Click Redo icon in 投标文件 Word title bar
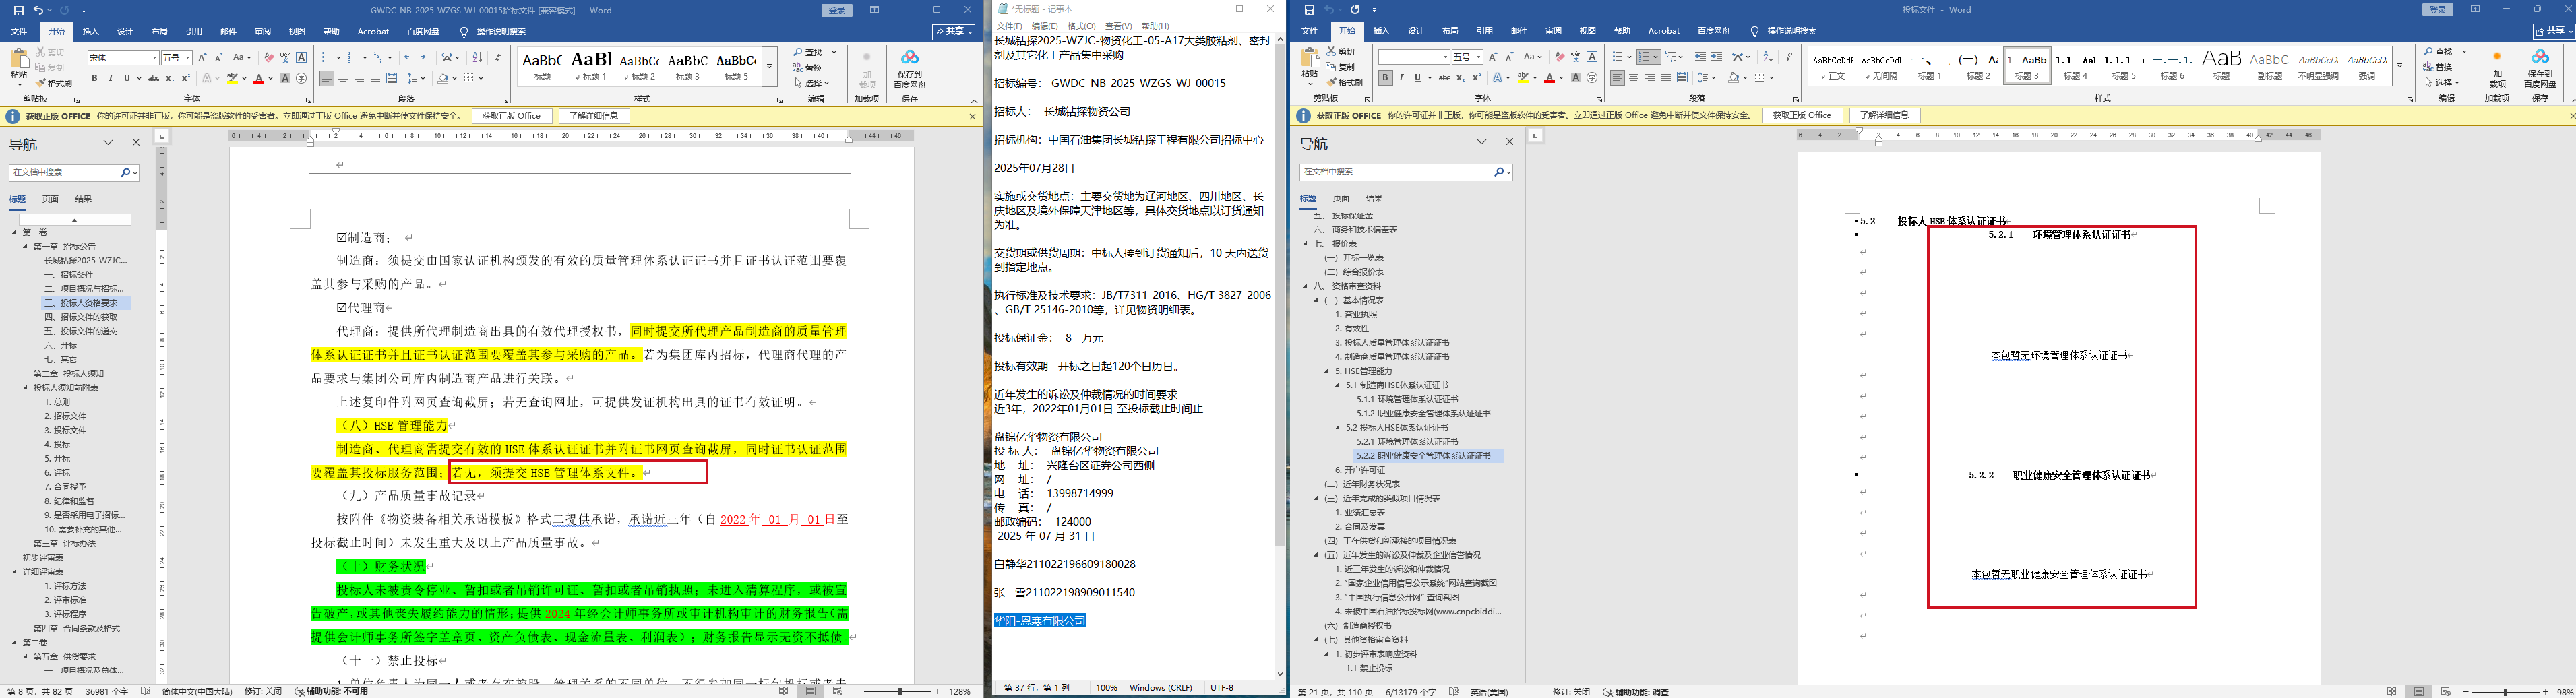Viewport: 2576px width, 698px height. 1355,10
